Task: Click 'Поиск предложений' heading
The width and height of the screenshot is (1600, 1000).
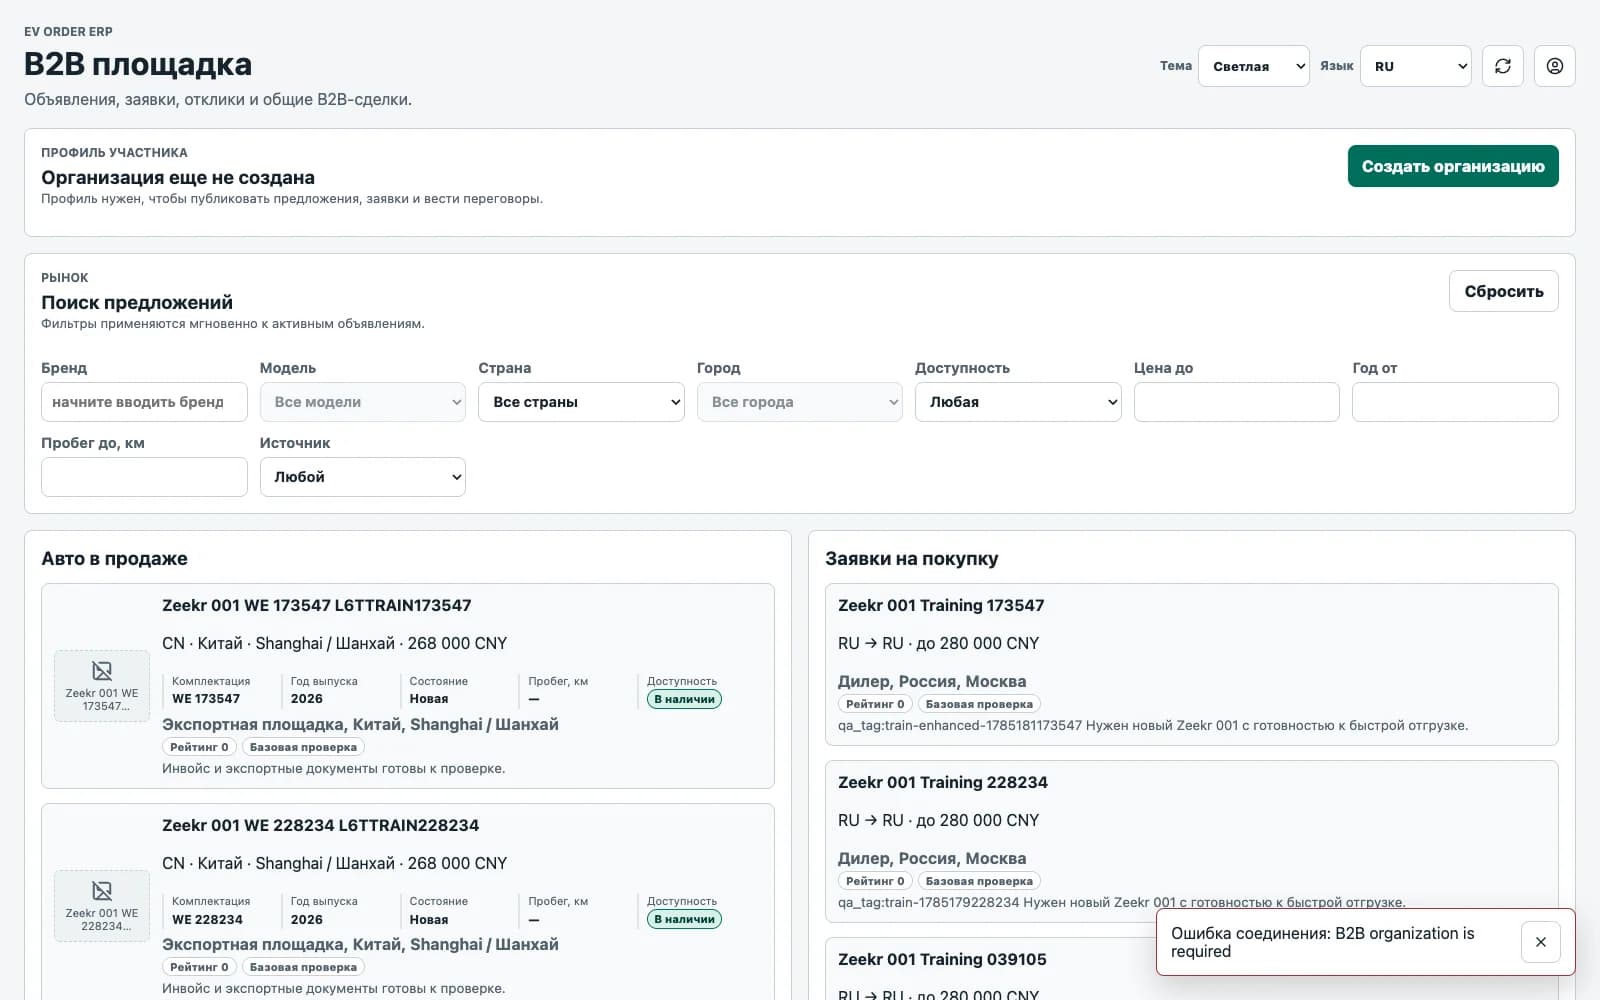Action: click(137, 302)
